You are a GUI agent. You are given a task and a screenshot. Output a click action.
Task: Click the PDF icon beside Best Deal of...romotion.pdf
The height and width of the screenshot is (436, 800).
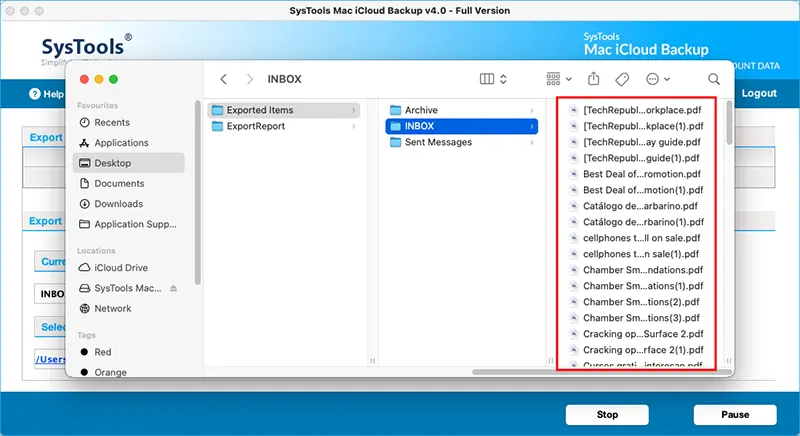[573, 174]
